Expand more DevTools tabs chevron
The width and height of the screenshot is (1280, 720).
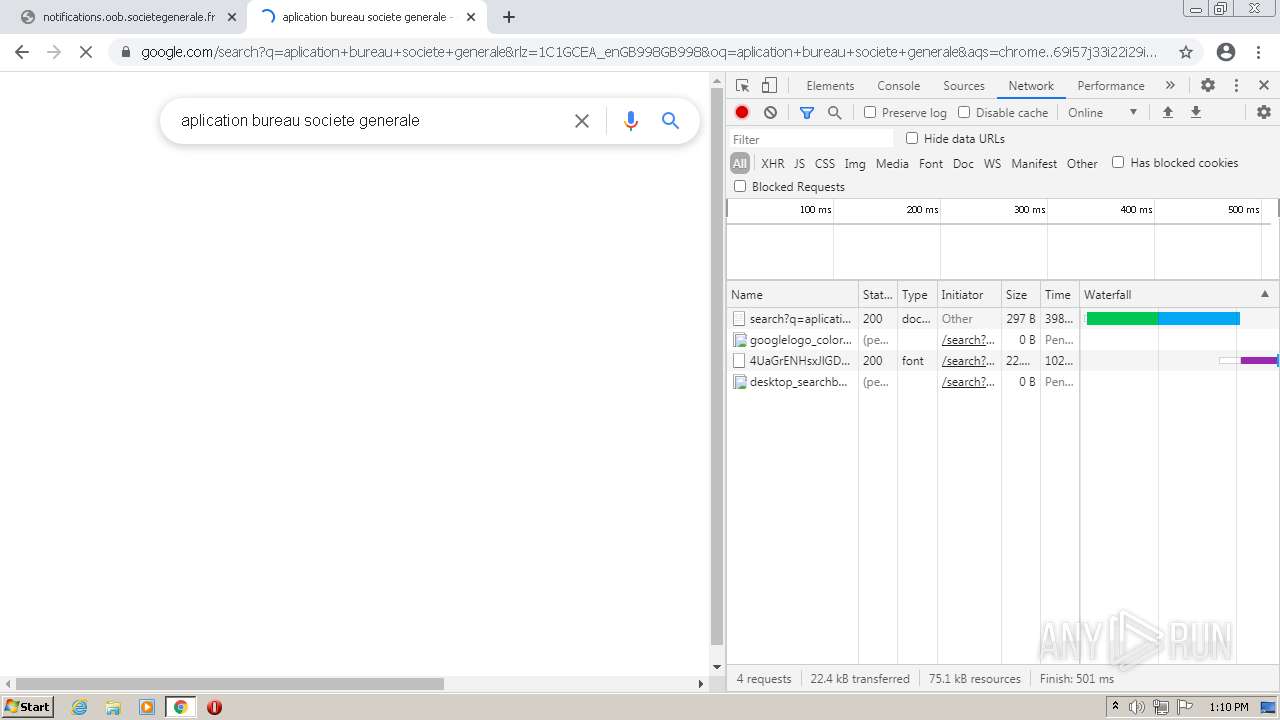(1170, 86)
